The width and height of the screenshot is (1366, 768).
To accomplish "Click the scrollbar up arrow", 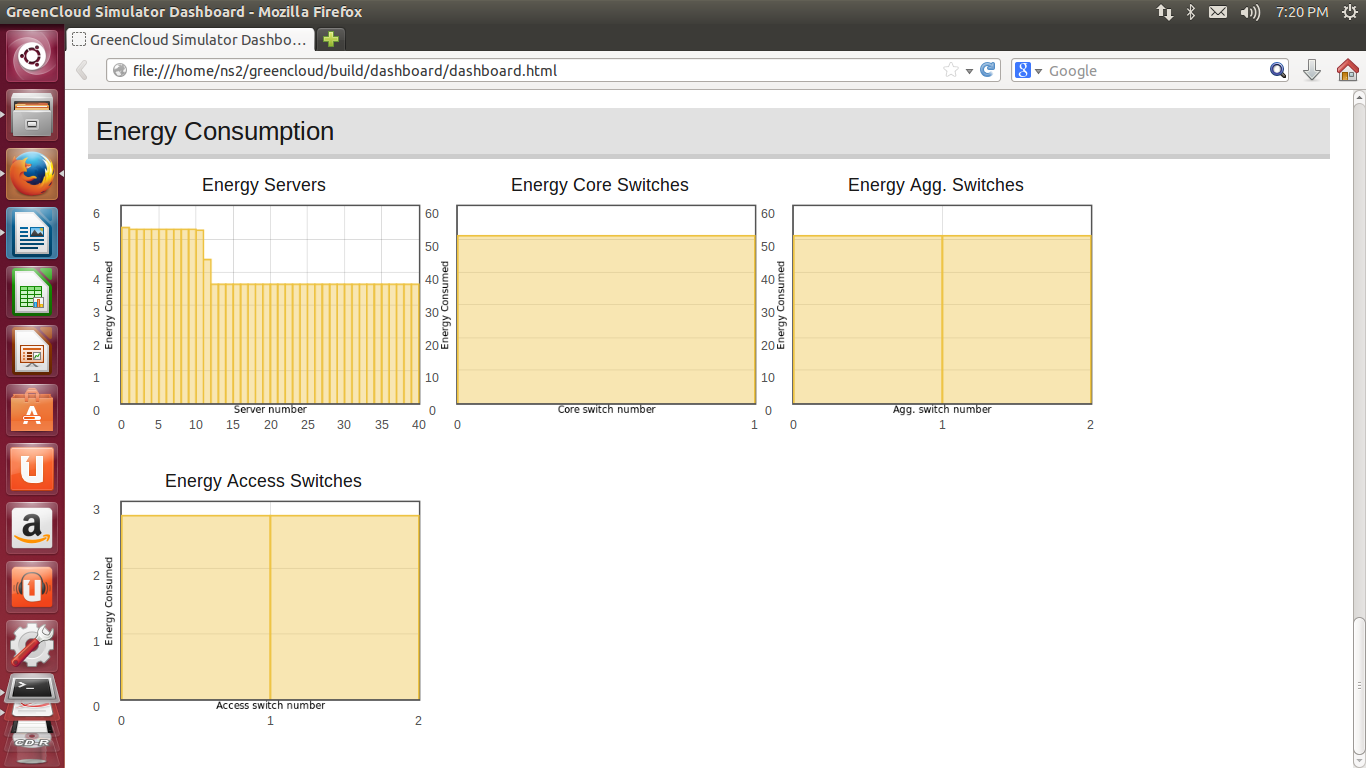I will pos(1359,98).
